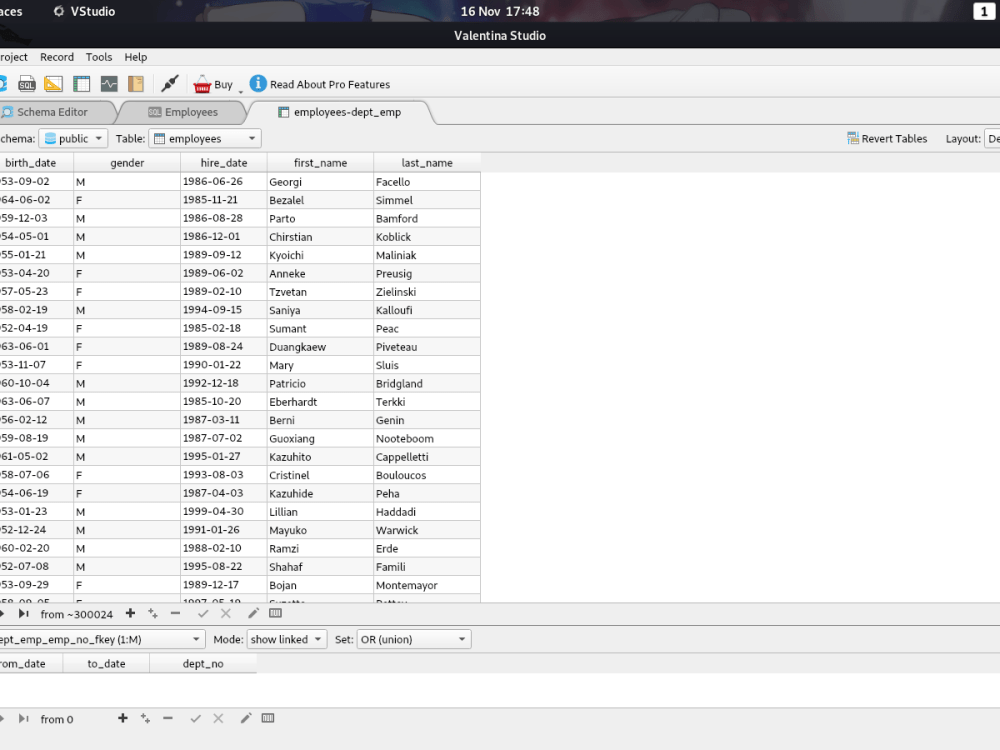Click the to_date column header
Image resolution: width=1000 pixels, height=750 pixels.
[107, 663]
